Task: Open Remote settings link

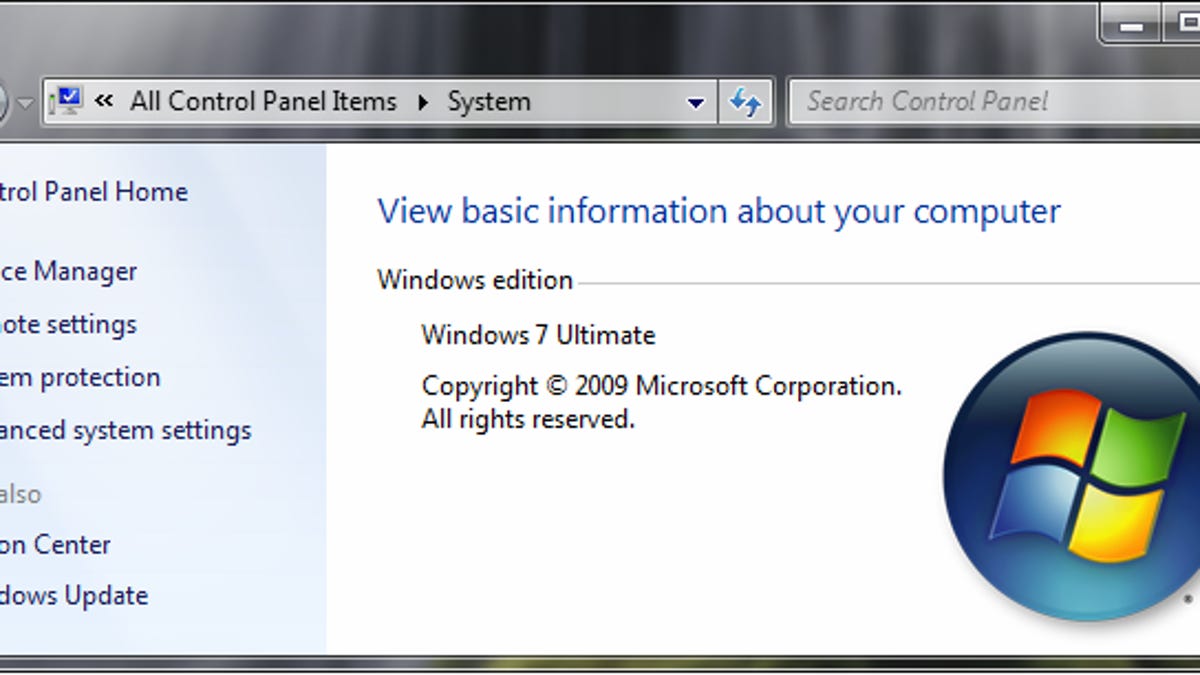Action: (68, 324)
